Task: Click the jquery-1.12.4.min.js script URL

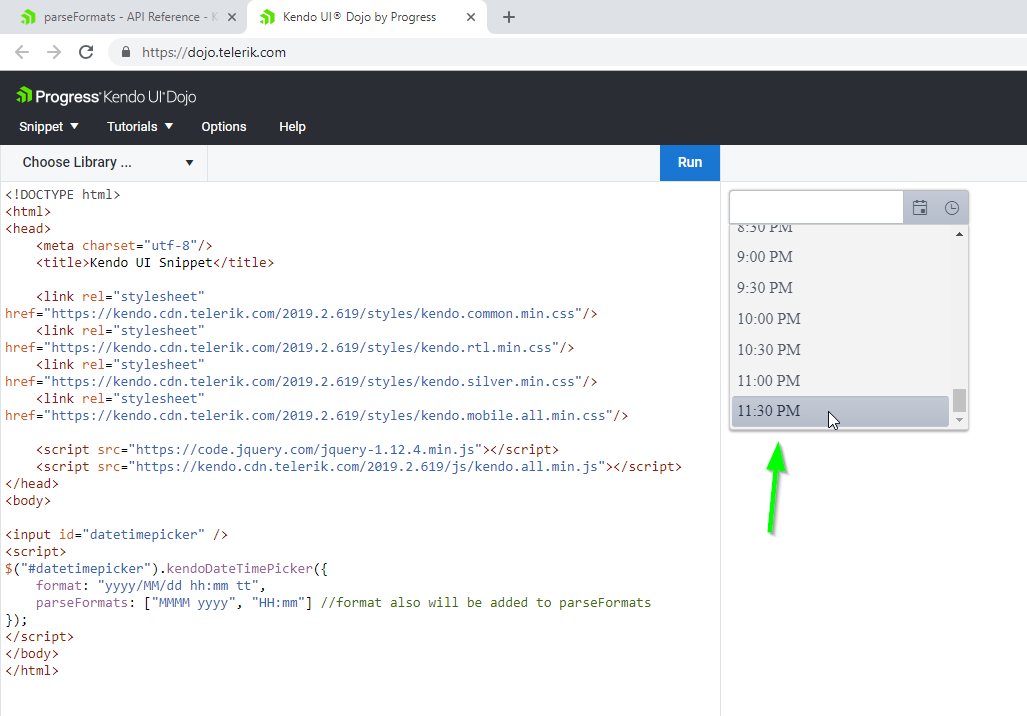Action: point(305,450)
